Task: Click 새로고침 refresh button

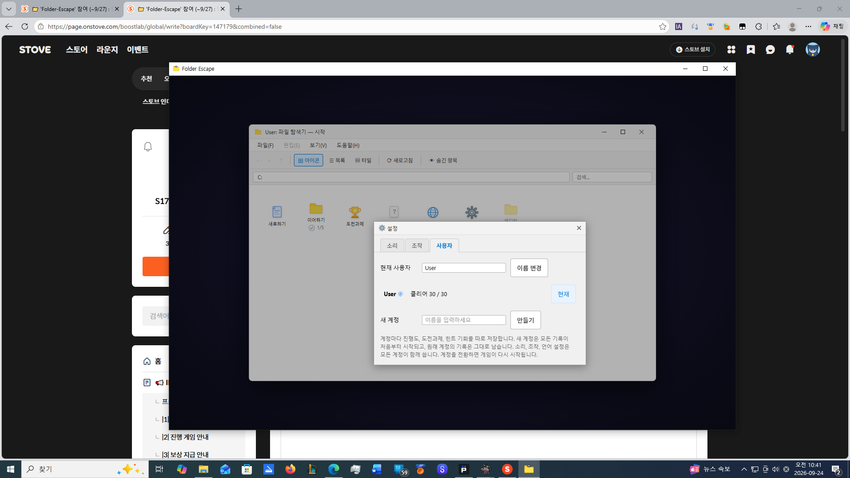Action: 400,160
